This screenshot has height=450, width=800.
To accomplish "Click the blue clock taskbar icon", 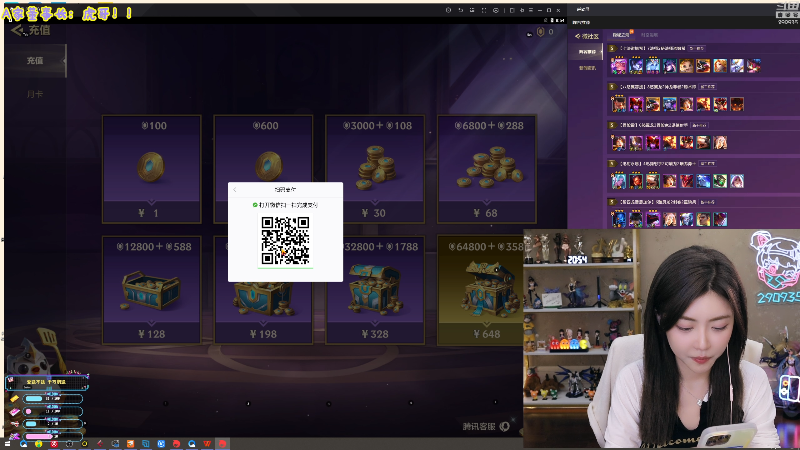I will pyautogui.click(x=161, y=444).
